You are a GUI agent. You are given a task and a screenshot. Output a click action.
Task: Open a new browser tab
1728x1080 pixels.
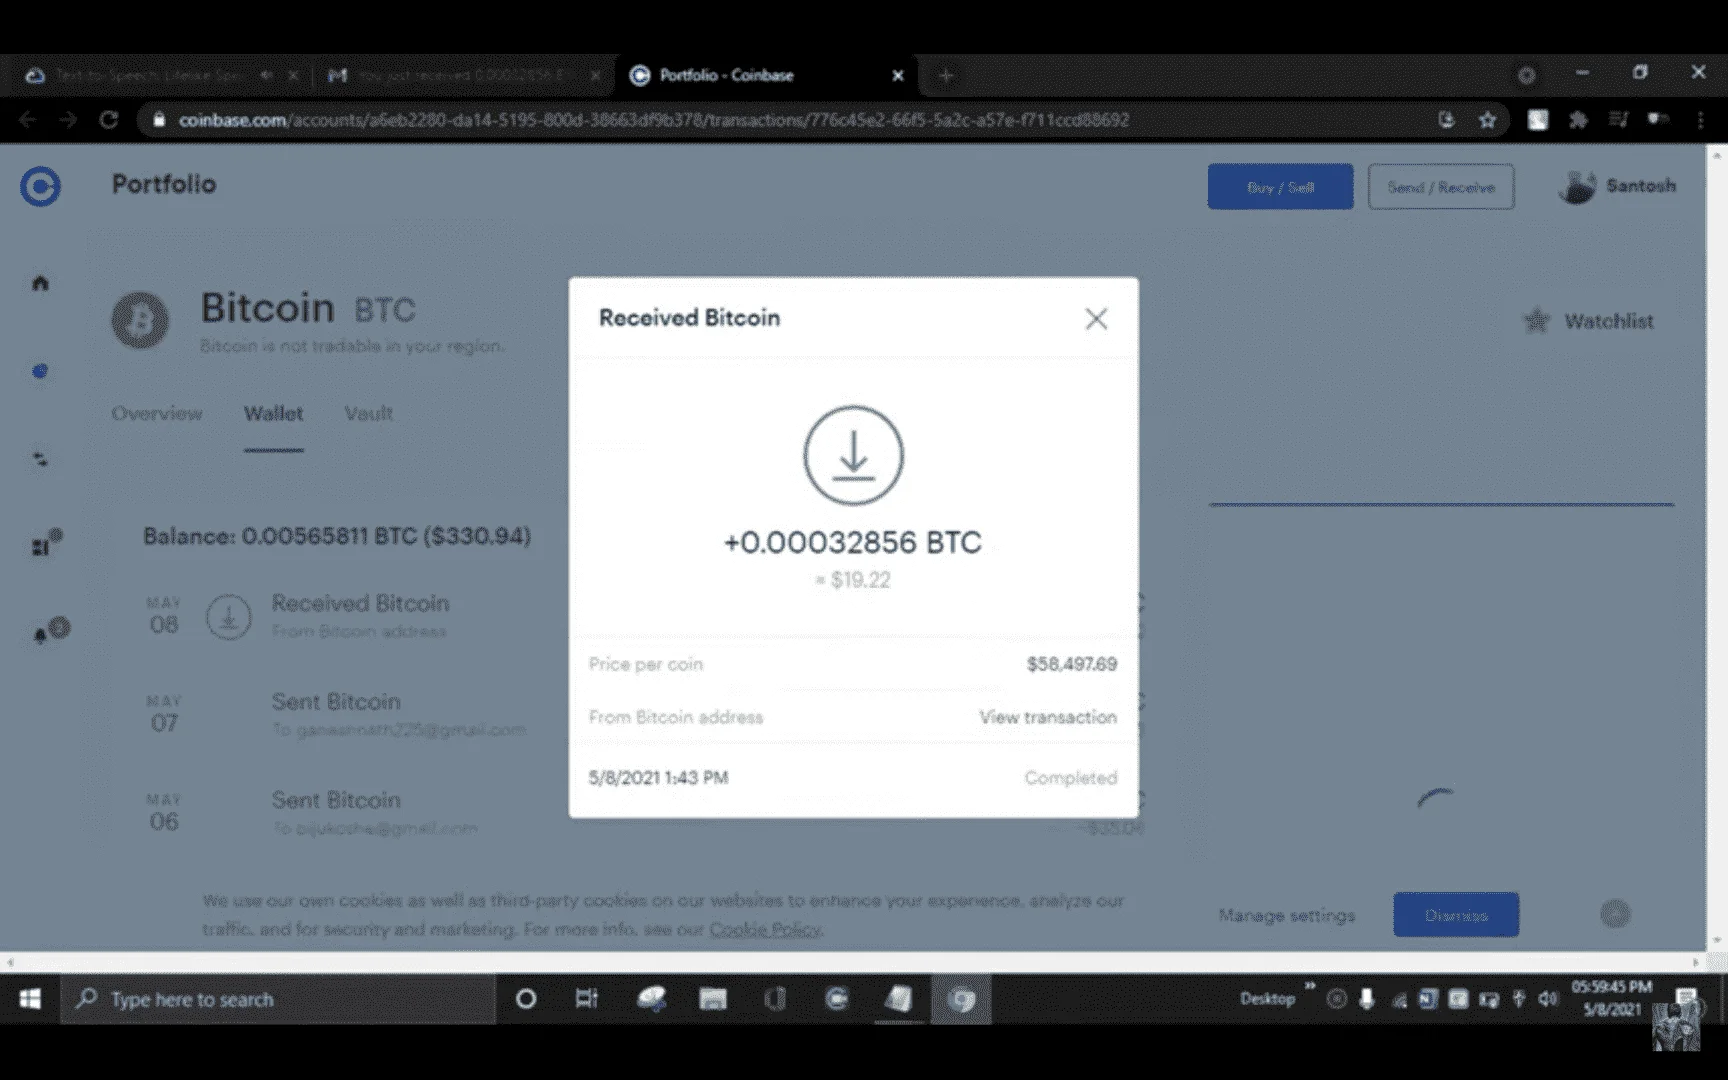tap(945, 75)
